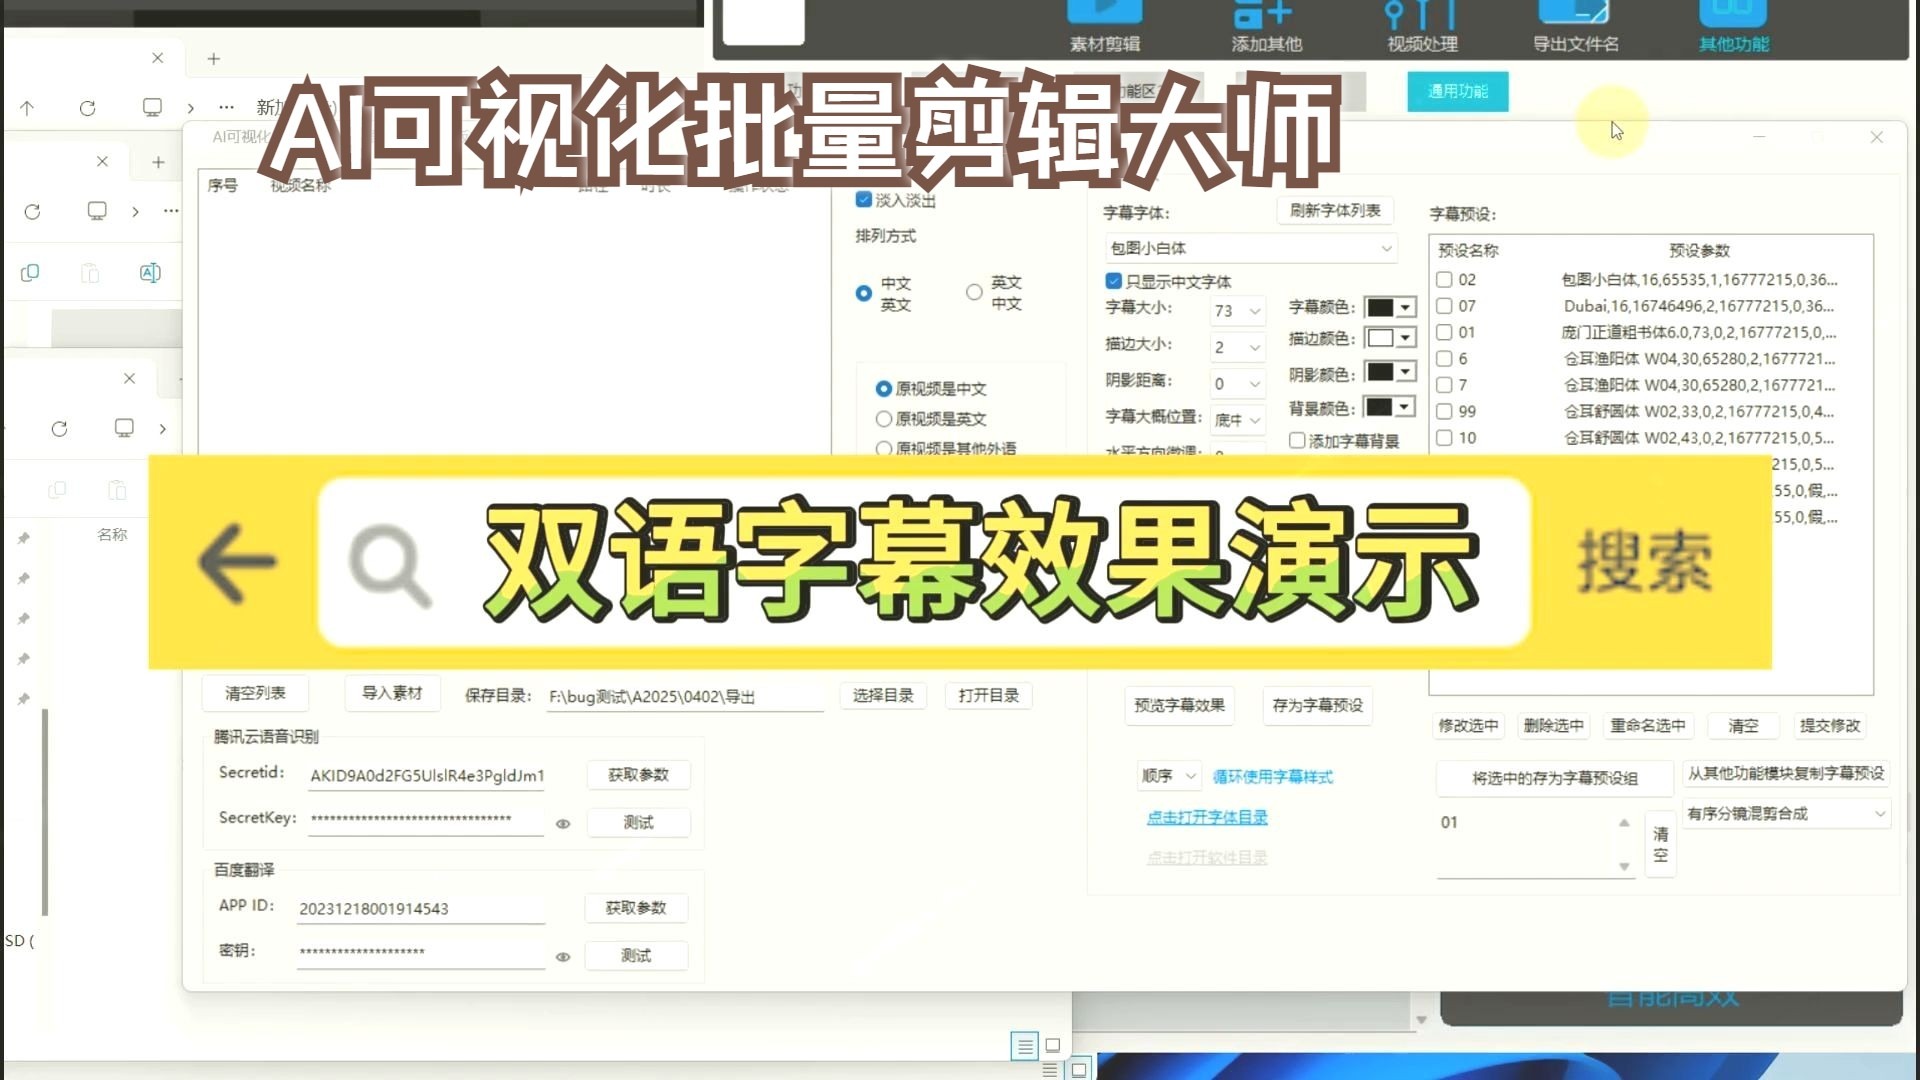The image size is (1920, 1080).
Task: Switch to the 通用功能 tab
Action: click(x=1458, y=92)
